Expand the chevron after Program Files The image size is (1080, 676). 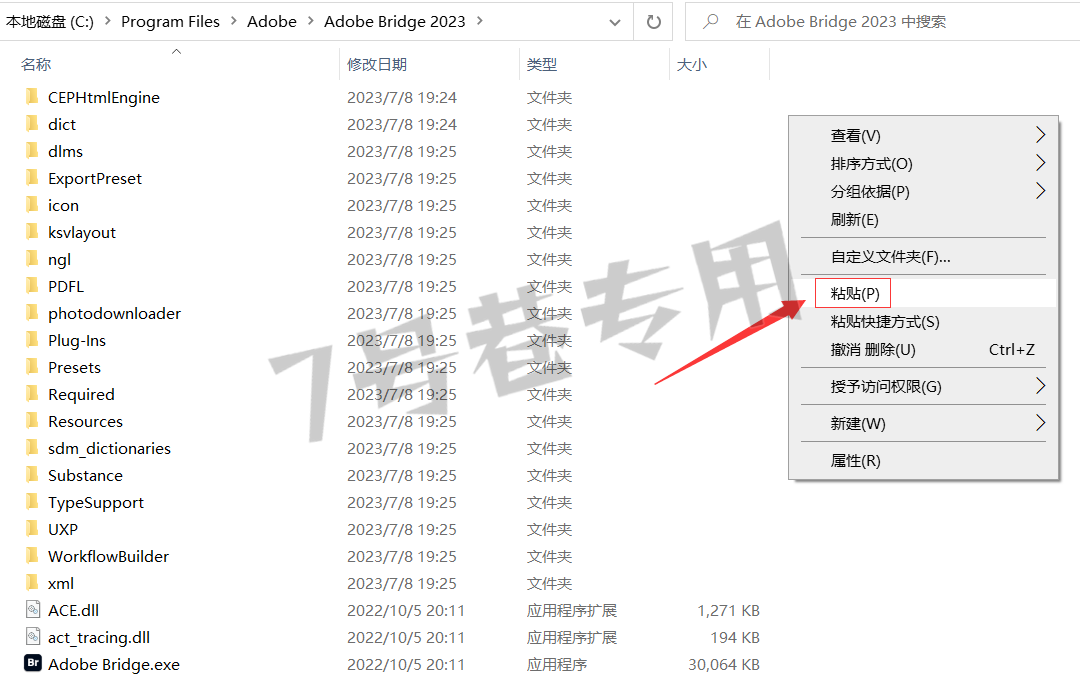click(233, 21)
